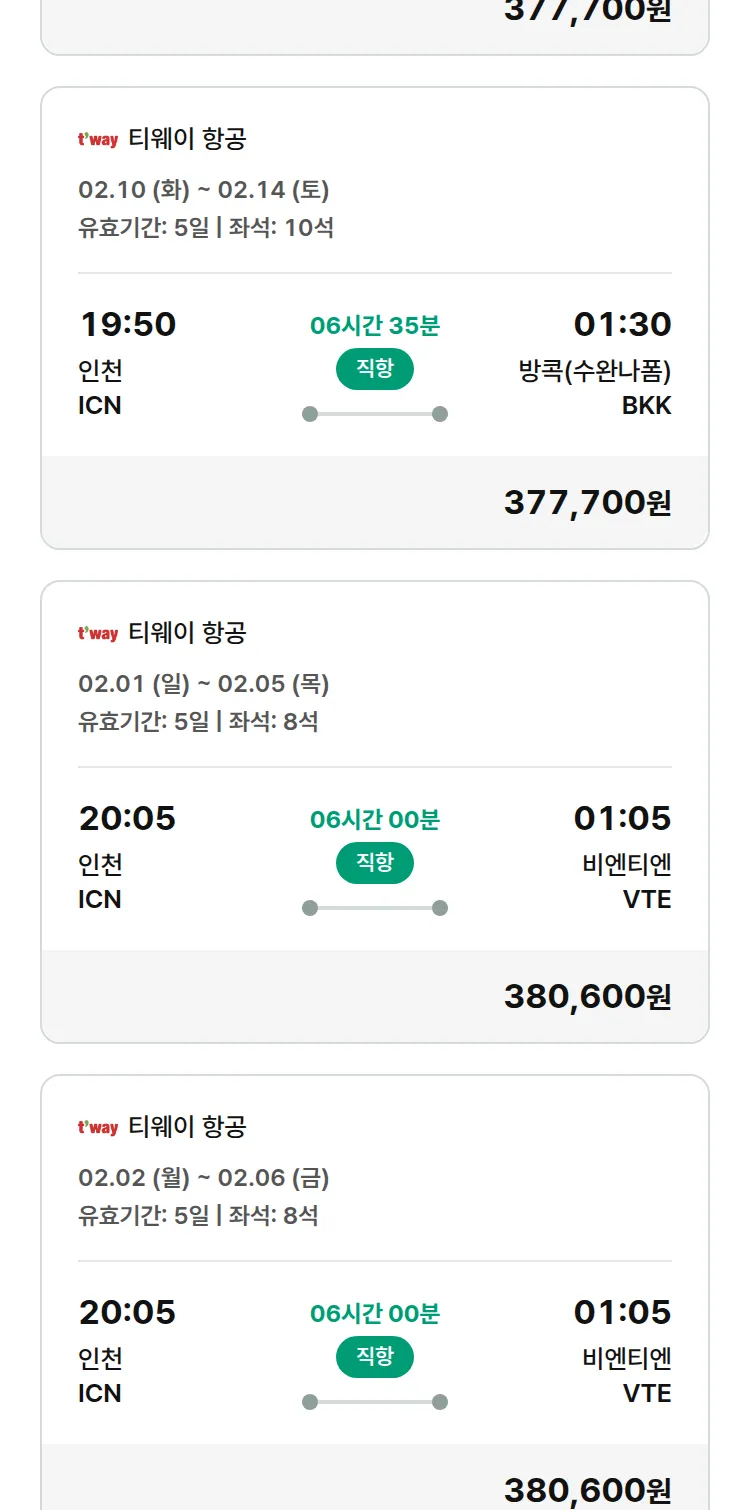This screenshot has height=1510, width=750.
Task: Click 직항 badge on the 02.01~02.05 flight
Action: coord(374,863)
